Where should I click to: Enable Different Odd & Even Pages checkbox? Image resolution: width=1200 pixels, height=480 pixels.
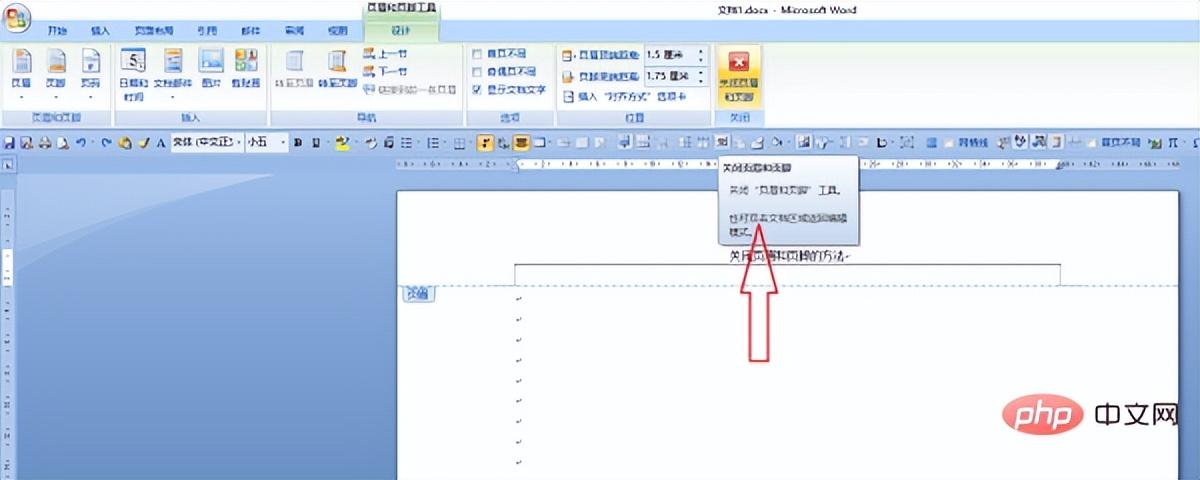pyautogui.click(x=478, y=72)
